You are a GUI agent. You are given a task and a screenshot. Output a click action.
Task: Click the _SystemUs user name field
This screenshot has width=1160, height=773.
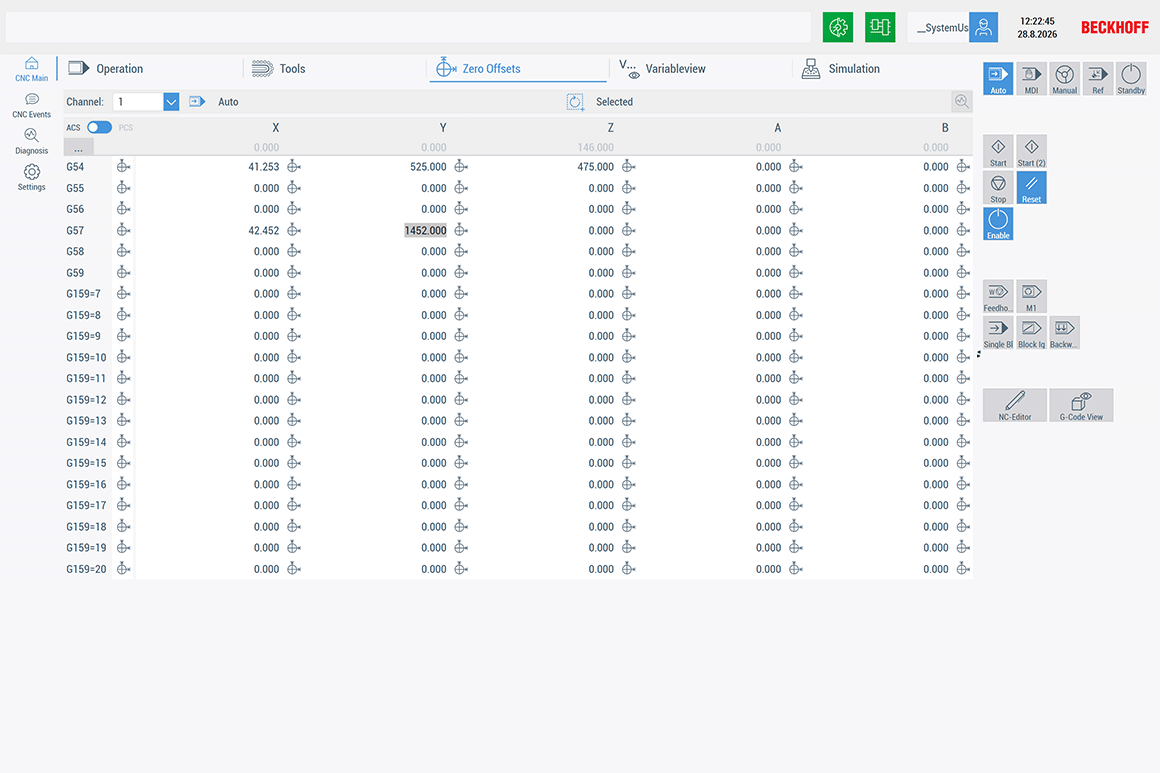[x=938, y=27]
